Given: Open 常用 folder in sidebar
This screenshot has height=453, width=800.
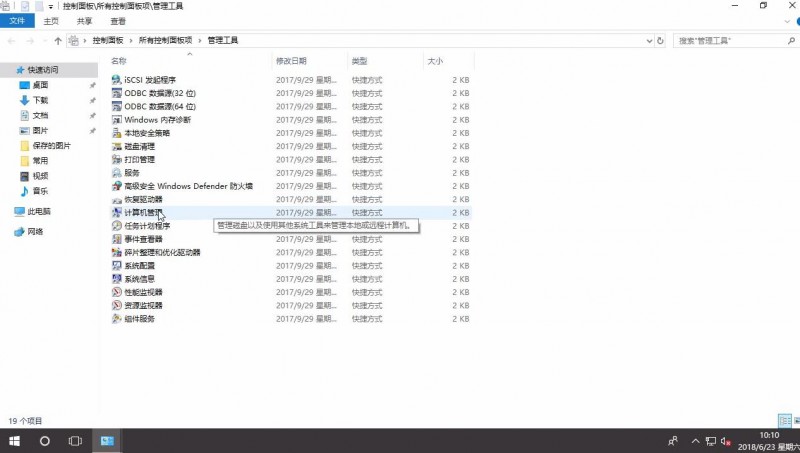Looking at the screenshot, I should (40, 161).
